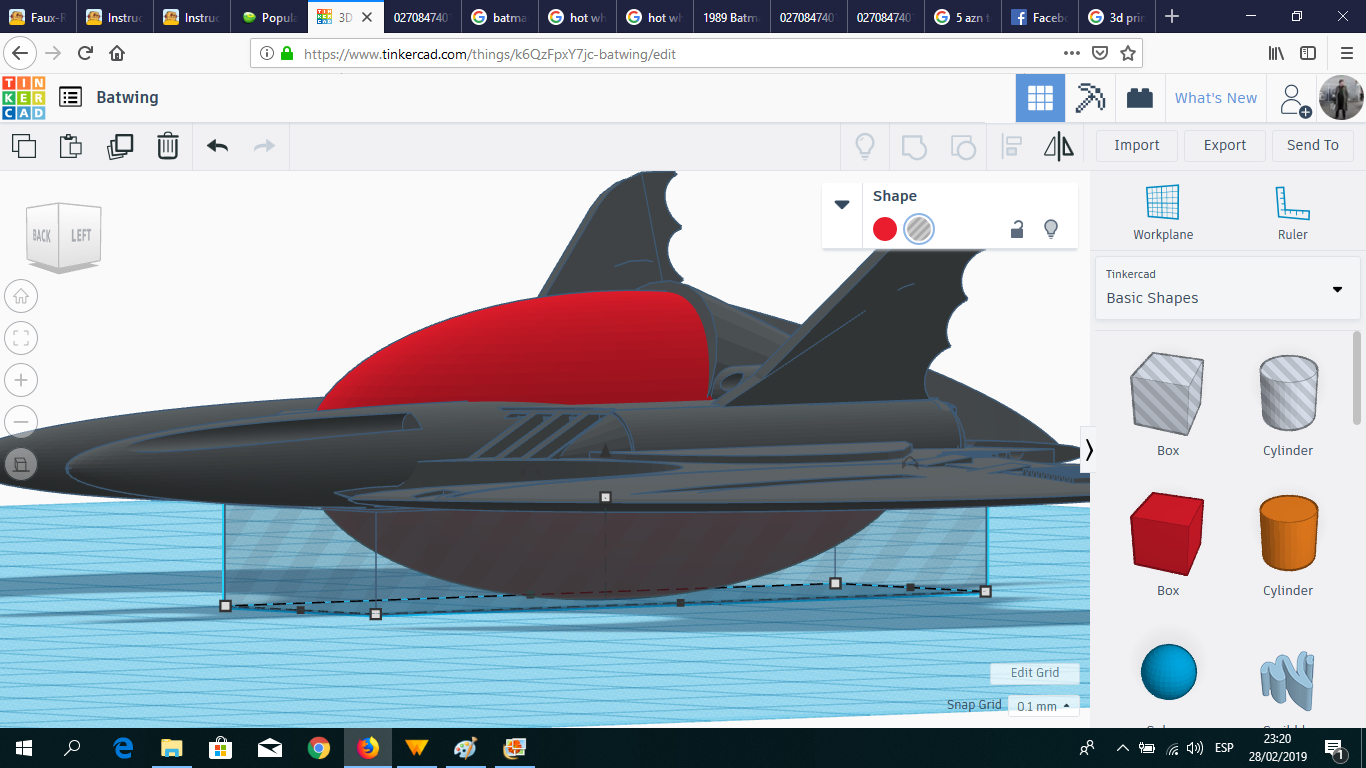Screen dimensions: 1366x768
Task: Open a new browser tab
Action: 1172,17
